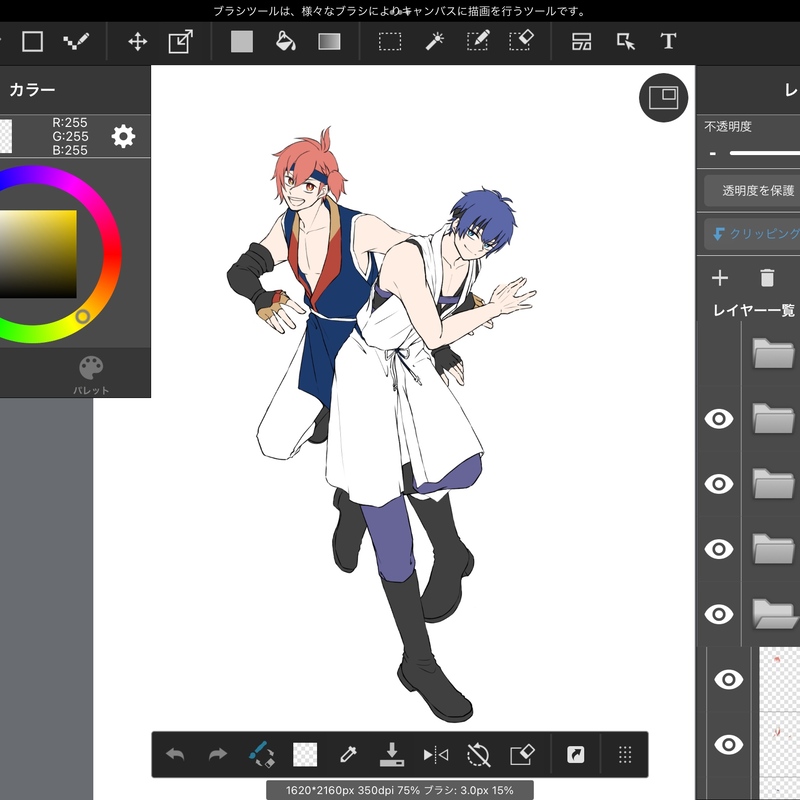Hide the open folder layer

[x=719, y=614]
